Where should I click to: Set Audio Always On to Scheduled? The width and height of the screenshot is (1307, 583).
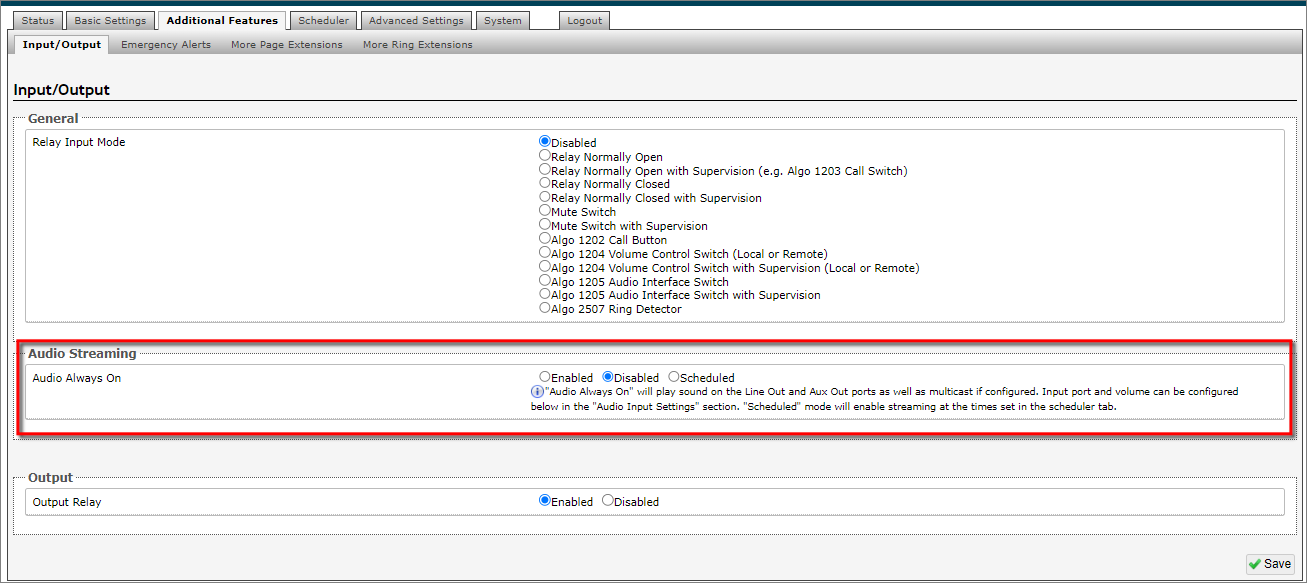(674, 377)
